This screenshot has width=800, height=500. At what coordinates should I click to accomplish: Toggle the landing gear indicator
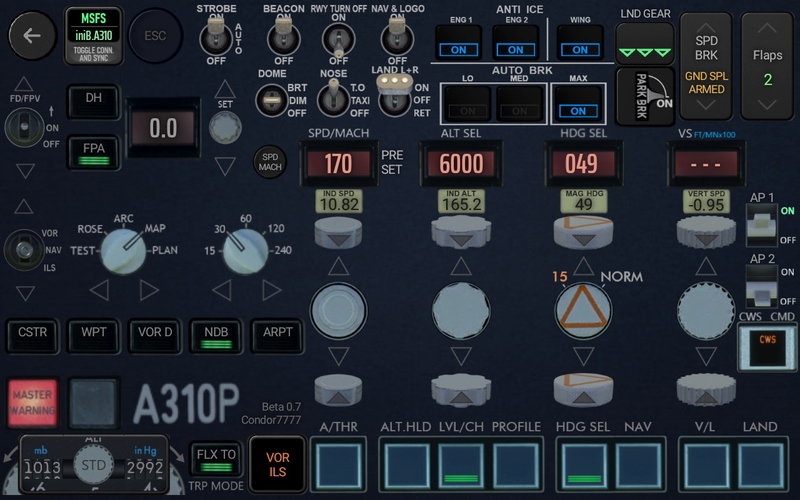pos(645,44)
